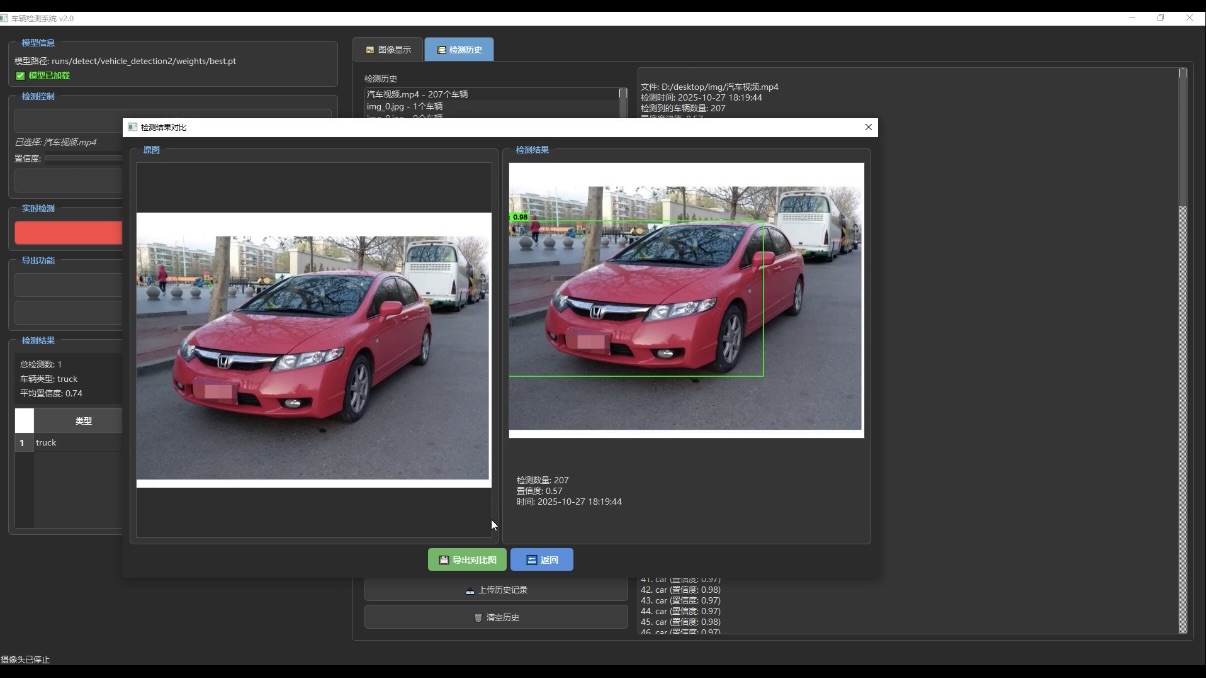Click the icon on the 返回 button
This screenshot has width=1206, height=678.
pos(532,560)
